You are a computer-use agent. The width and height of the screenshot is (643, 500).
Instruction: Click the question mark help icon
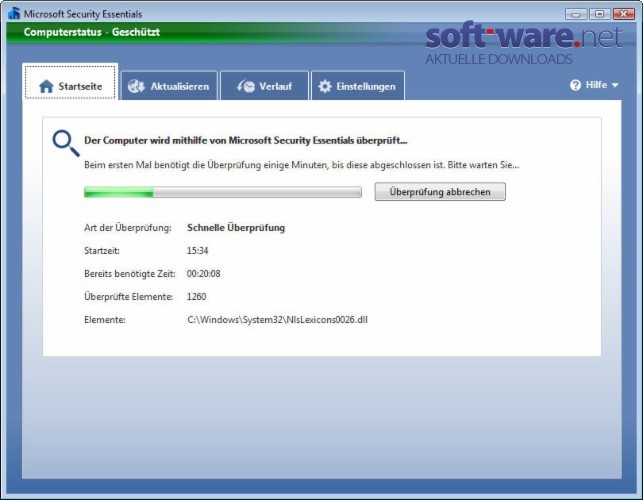[575, 85]
